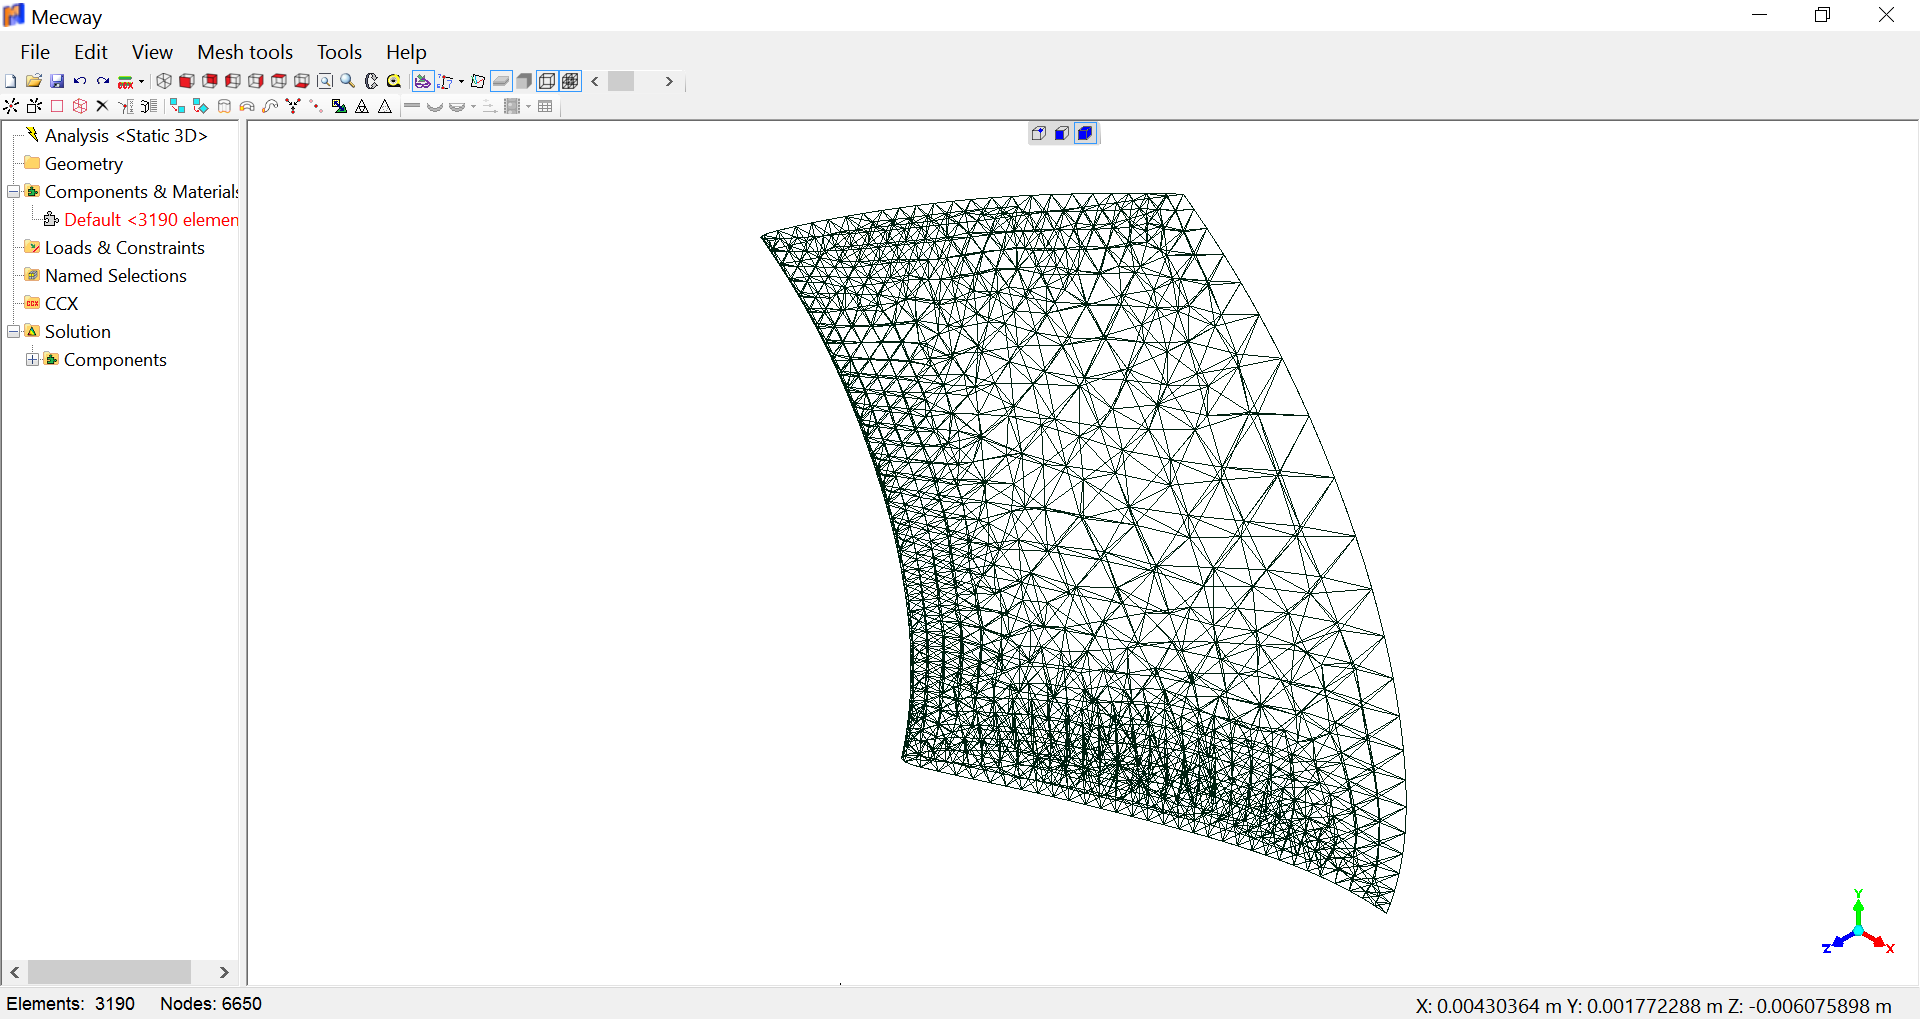Viewport: 1920px width, 1019px height.
Task: Click the previous step left arrow
Action: click(595, 81)
